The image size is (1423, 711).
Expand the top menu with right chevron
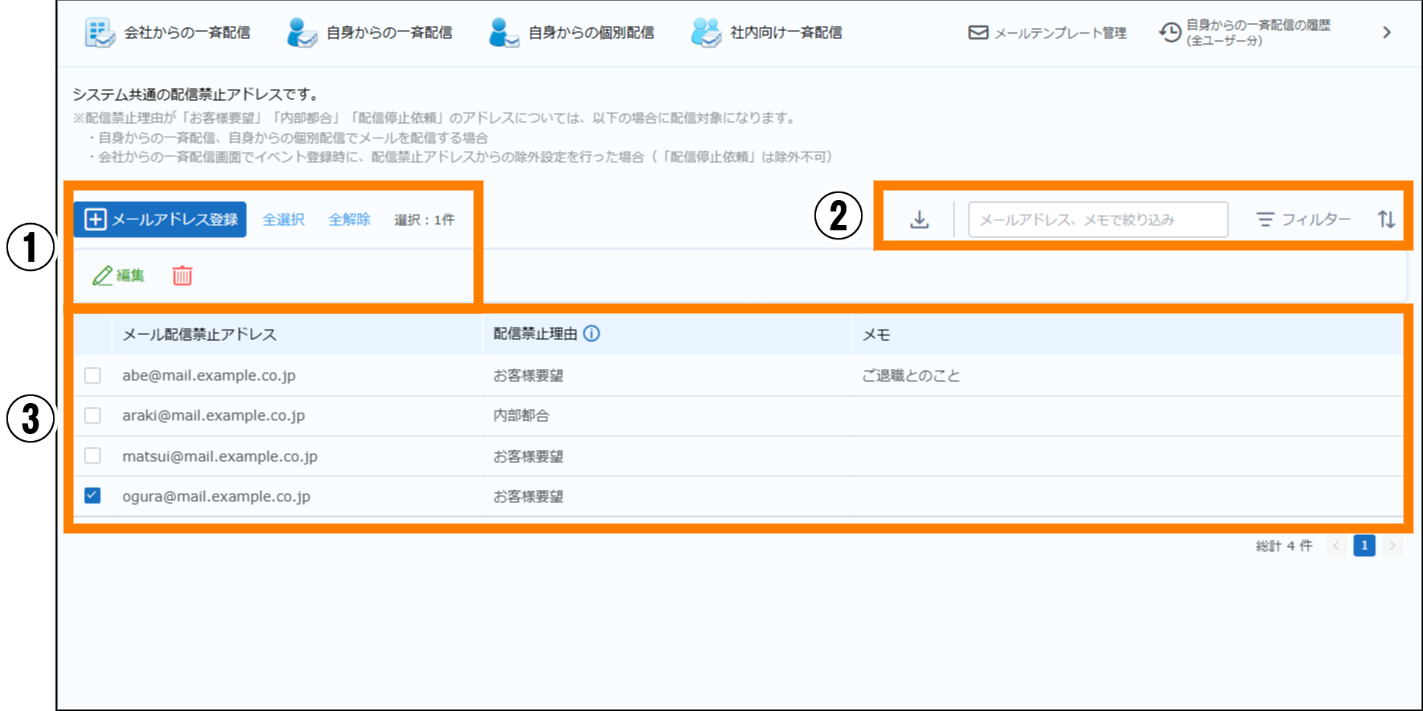click(1387, 33)
